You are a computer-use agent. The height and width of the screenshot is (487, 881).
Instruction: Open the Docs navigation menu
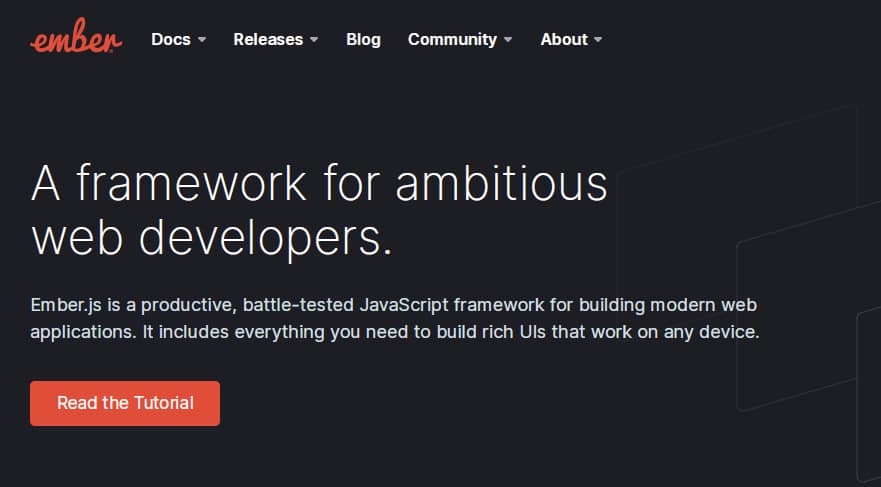tap(169, 40)
